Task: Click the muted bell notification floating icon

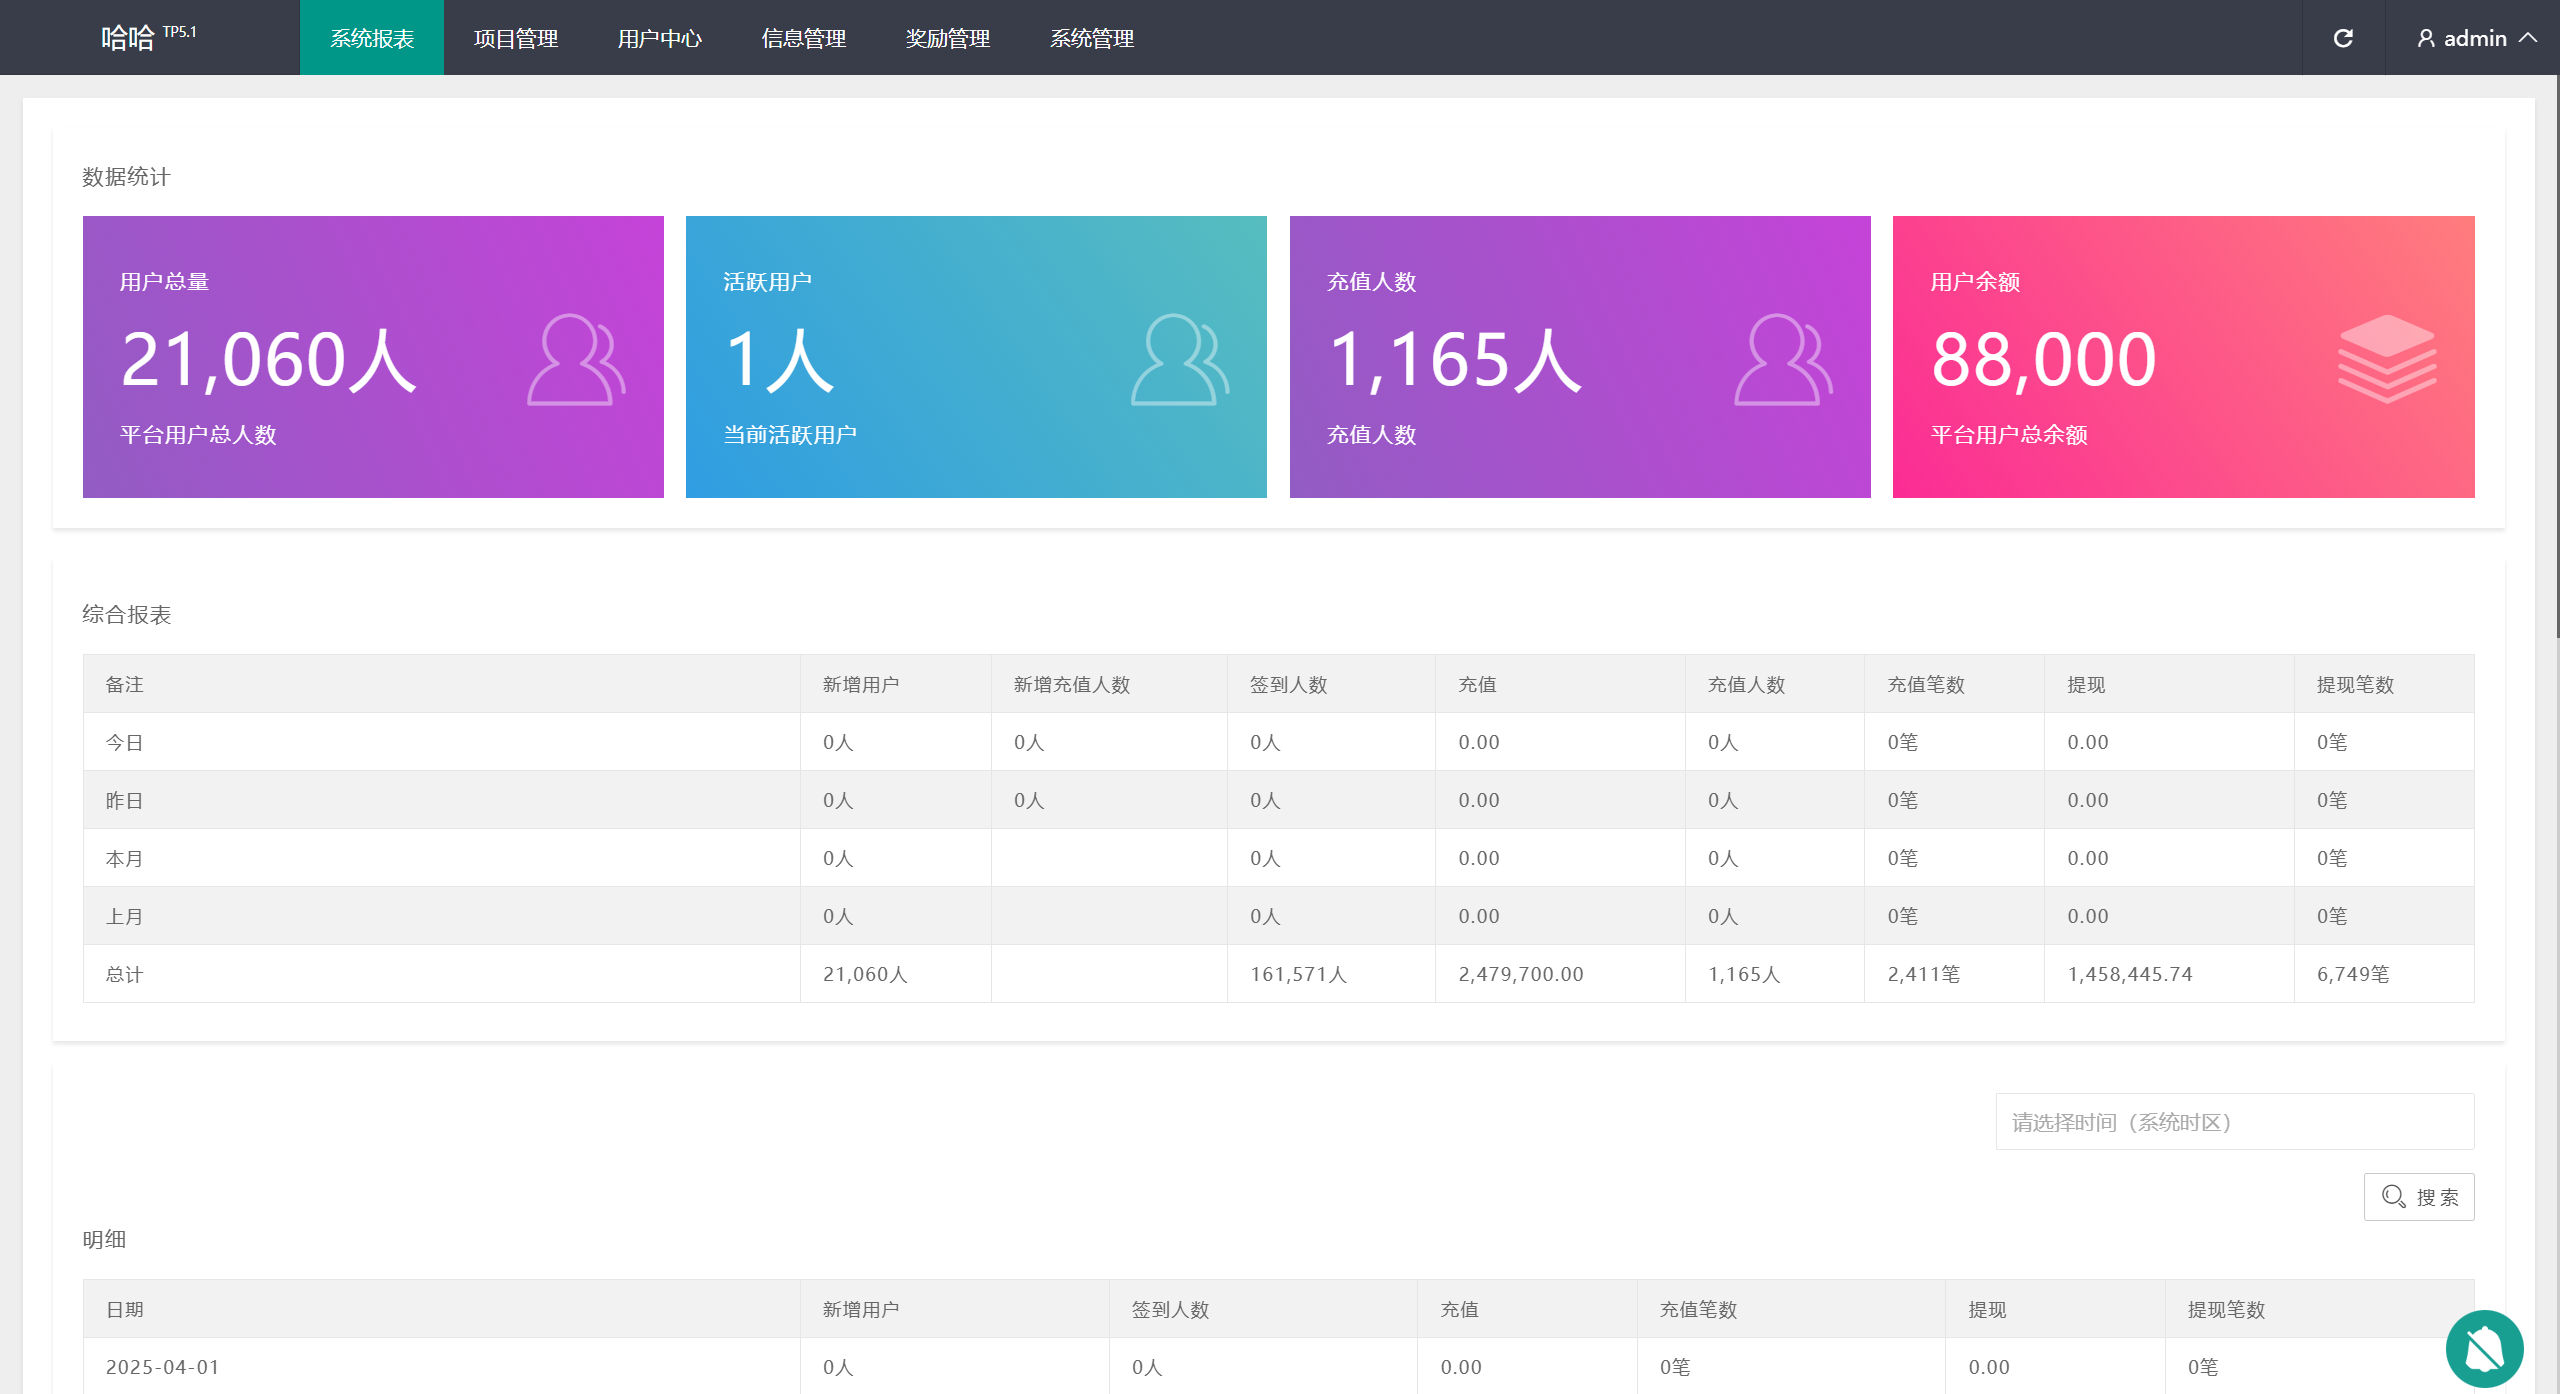Action: (2484, 1349)
